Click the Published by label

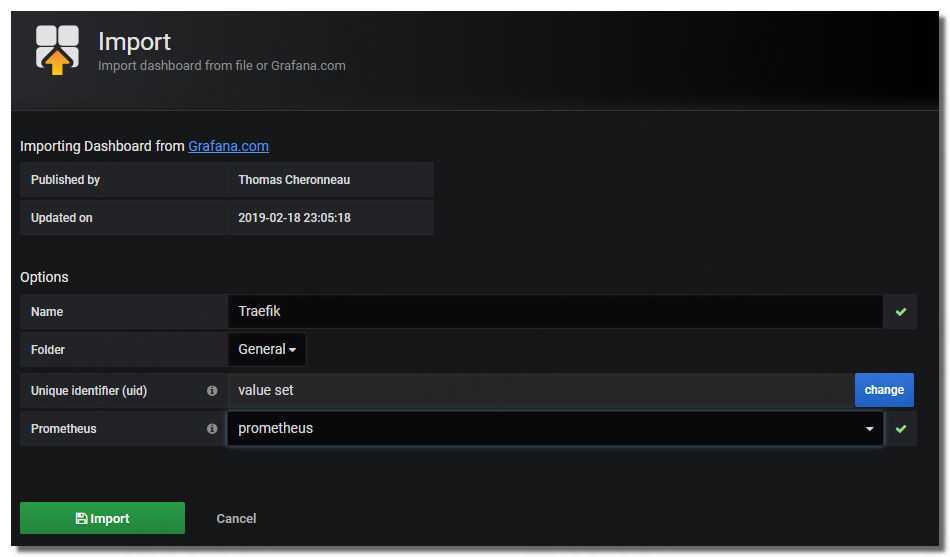[65, 180]
